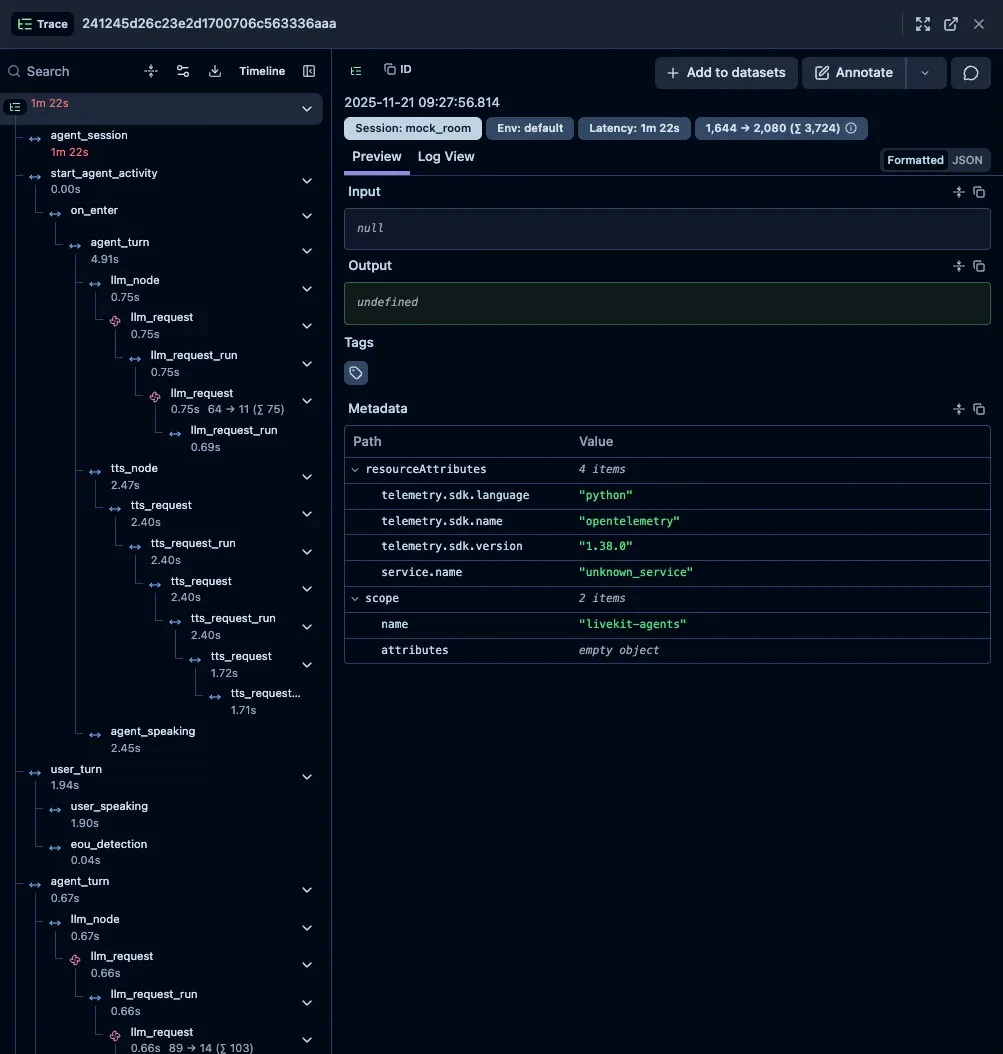Switch to the Log View tab
The width and height of the screenshot is (1003, 1054).
click(446, 157)
